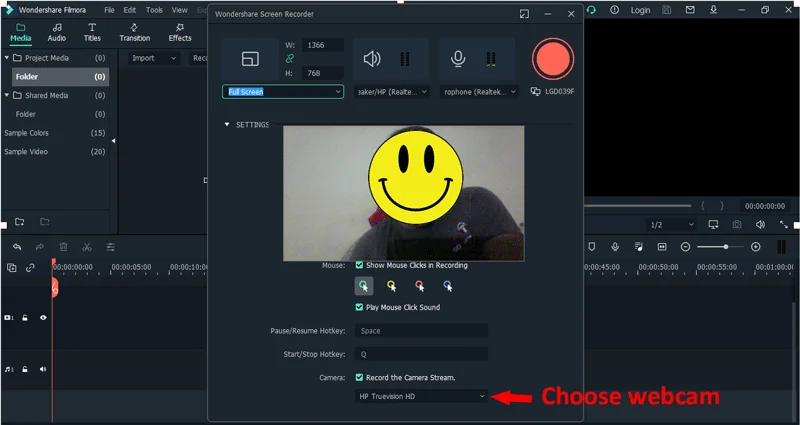This screenshot has height=425, width=800.
Task: Click the microphone icon in Screen Recorder
Action: click(x=458, y=59)
